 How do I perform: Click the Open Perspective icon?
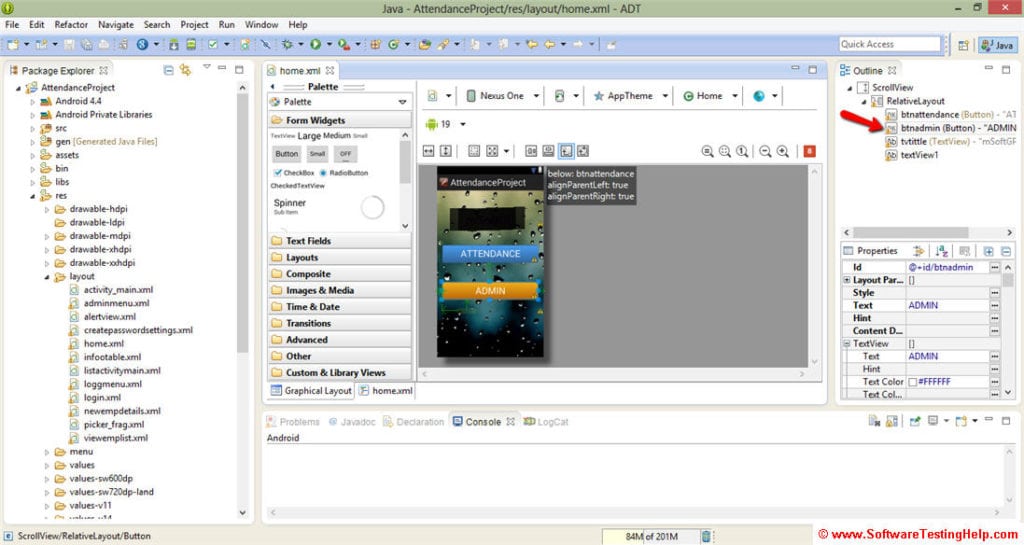pyautogui.click(x=963, y=45)
